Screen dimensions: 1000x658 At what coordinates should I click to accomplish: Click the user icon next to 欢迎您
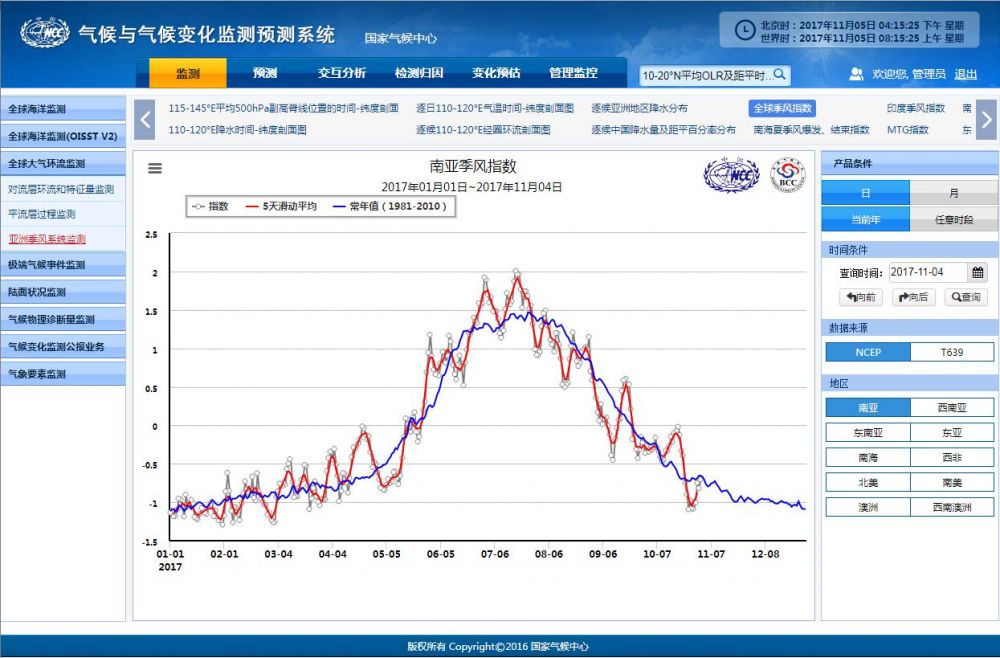tap(856, 74)
